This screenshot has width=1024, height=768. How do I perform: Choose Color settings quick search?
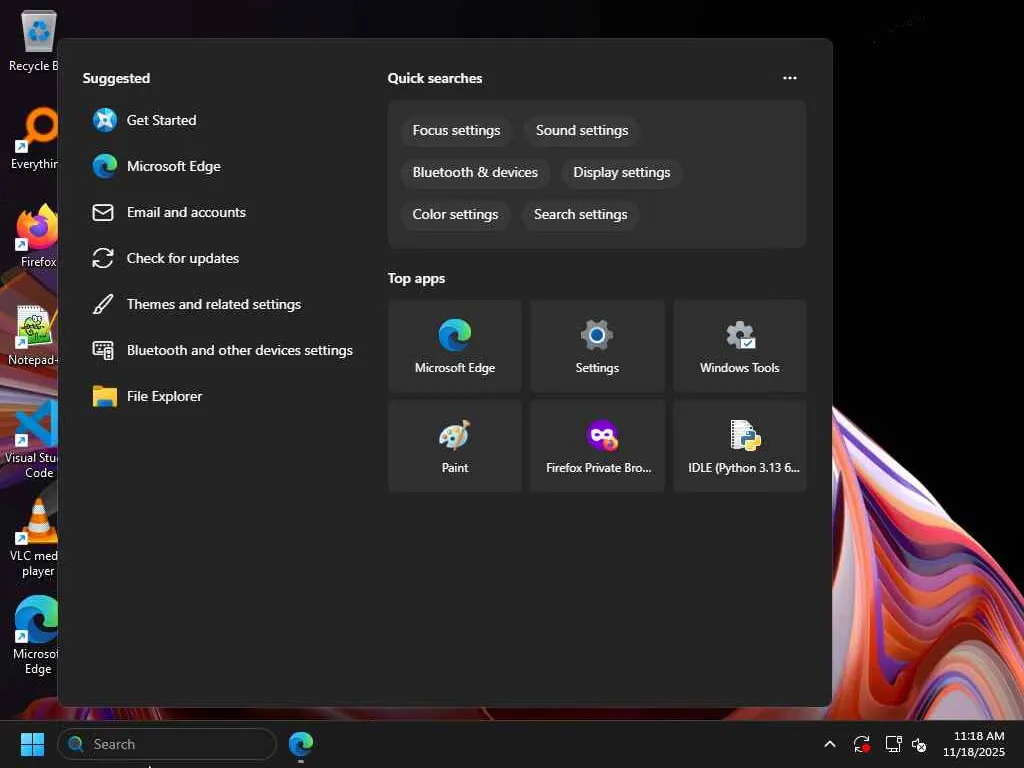click(x=455, y=214)
